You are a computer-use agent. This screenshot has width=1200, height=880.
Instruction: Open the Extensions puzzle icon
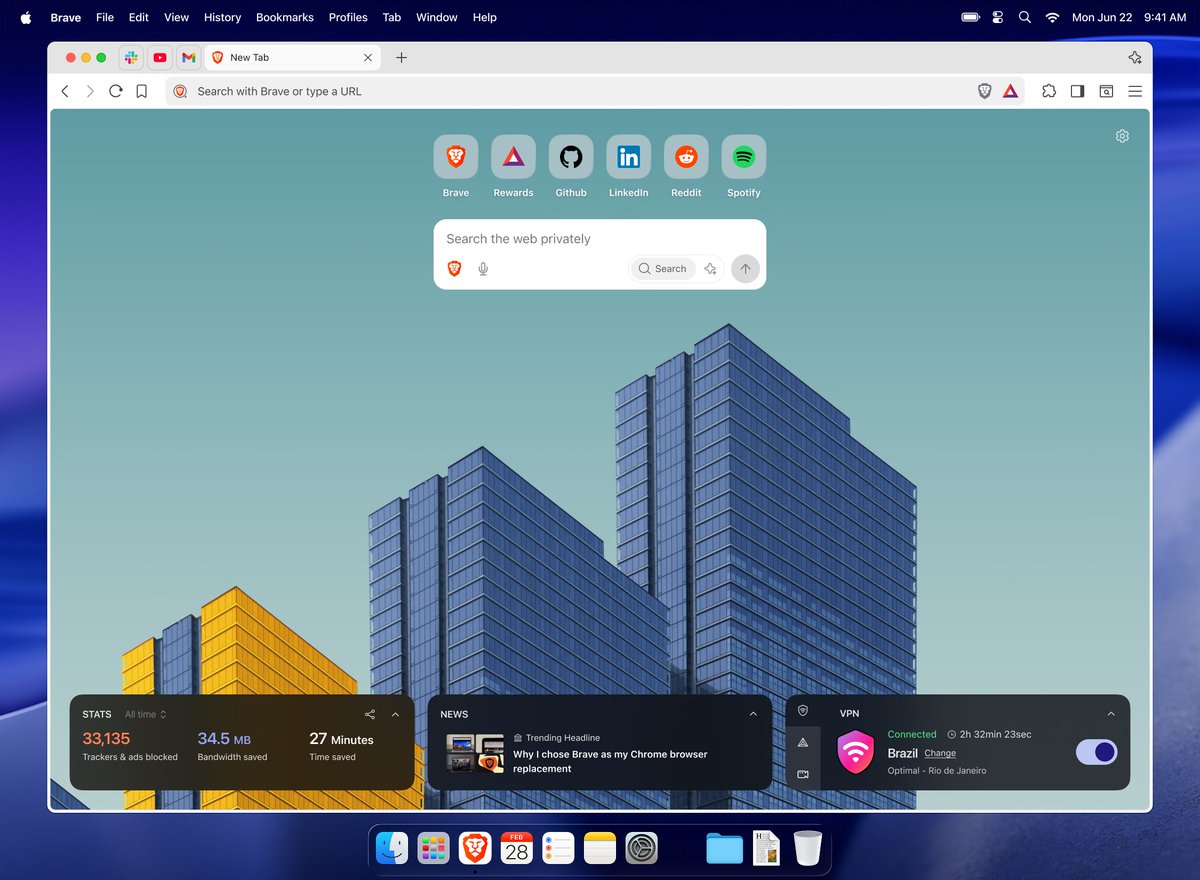click(1048, 91)
